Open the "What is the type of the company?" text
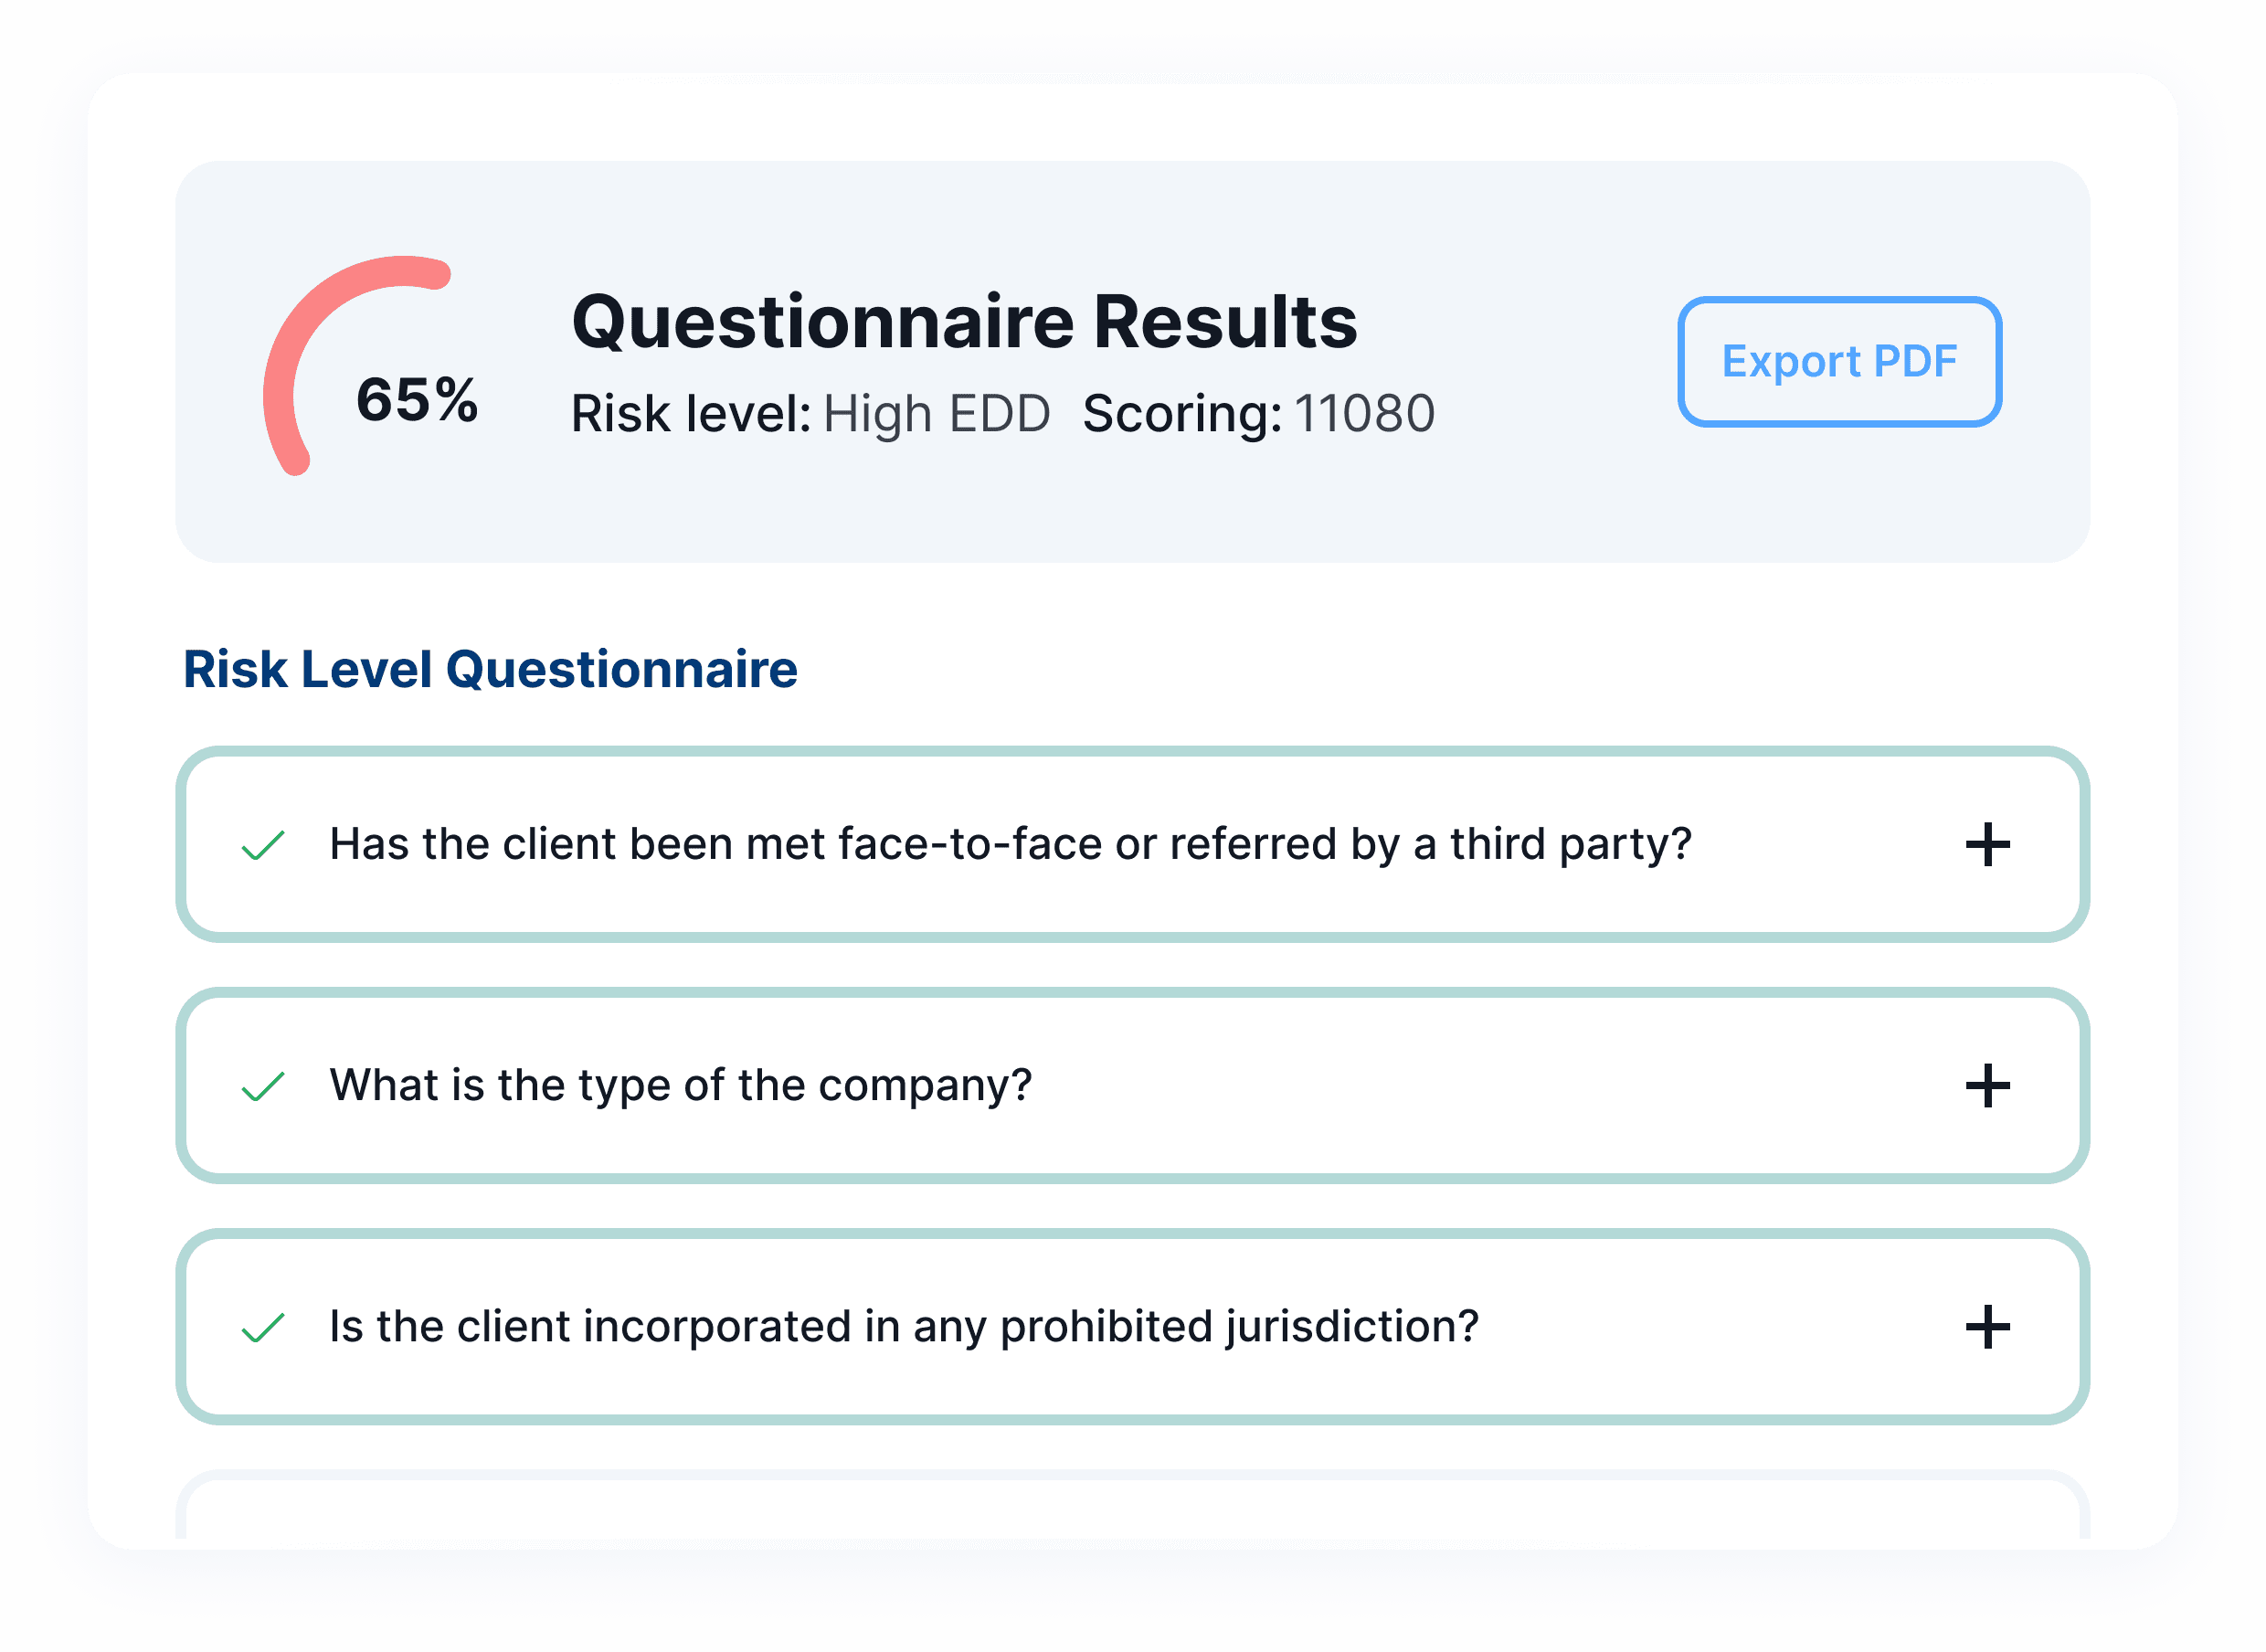This screenshot has height=1652, width=2266. [x=680, y=1085]
